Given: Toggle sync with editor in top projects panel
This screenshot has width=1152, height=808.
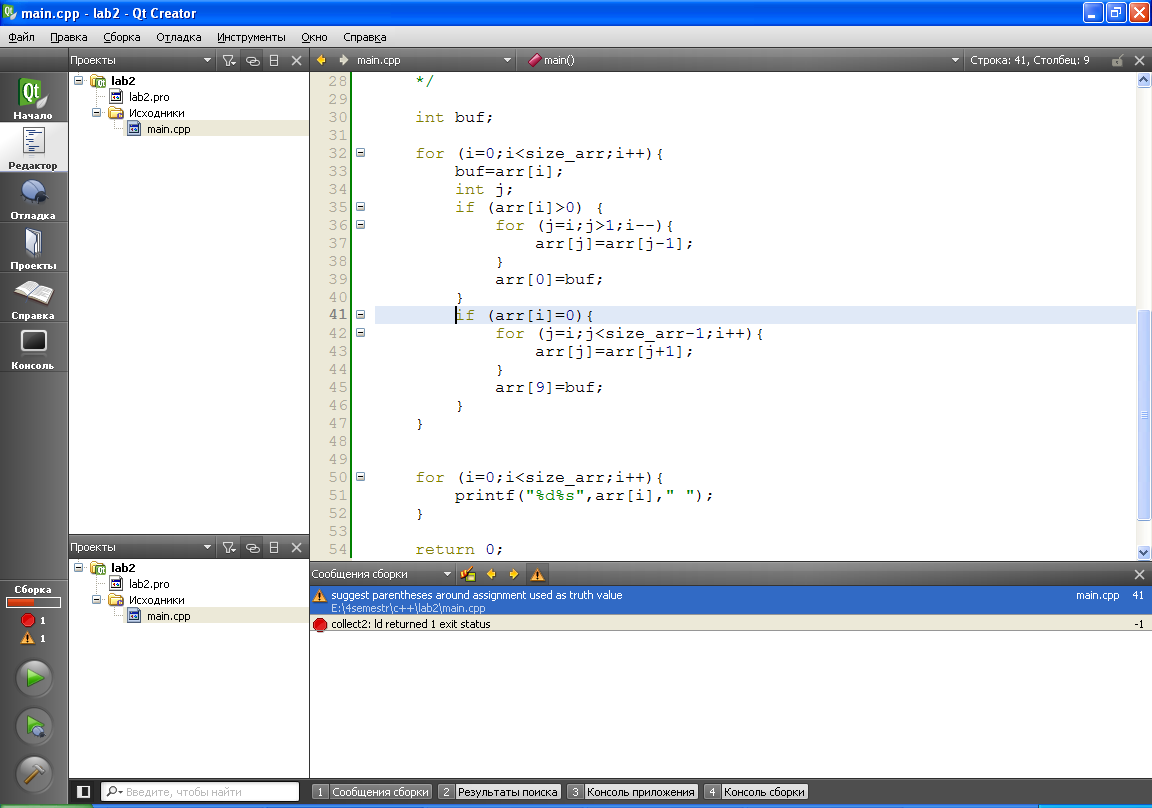Looking at the screenshot, I should [x=252, y=61].
